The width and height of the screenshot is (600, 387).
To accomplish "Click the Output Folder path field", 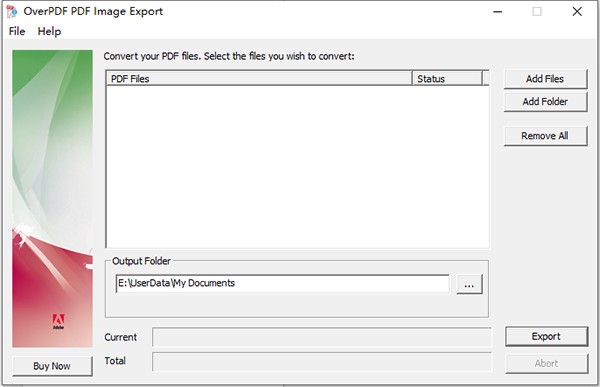I will coord(282,284).
